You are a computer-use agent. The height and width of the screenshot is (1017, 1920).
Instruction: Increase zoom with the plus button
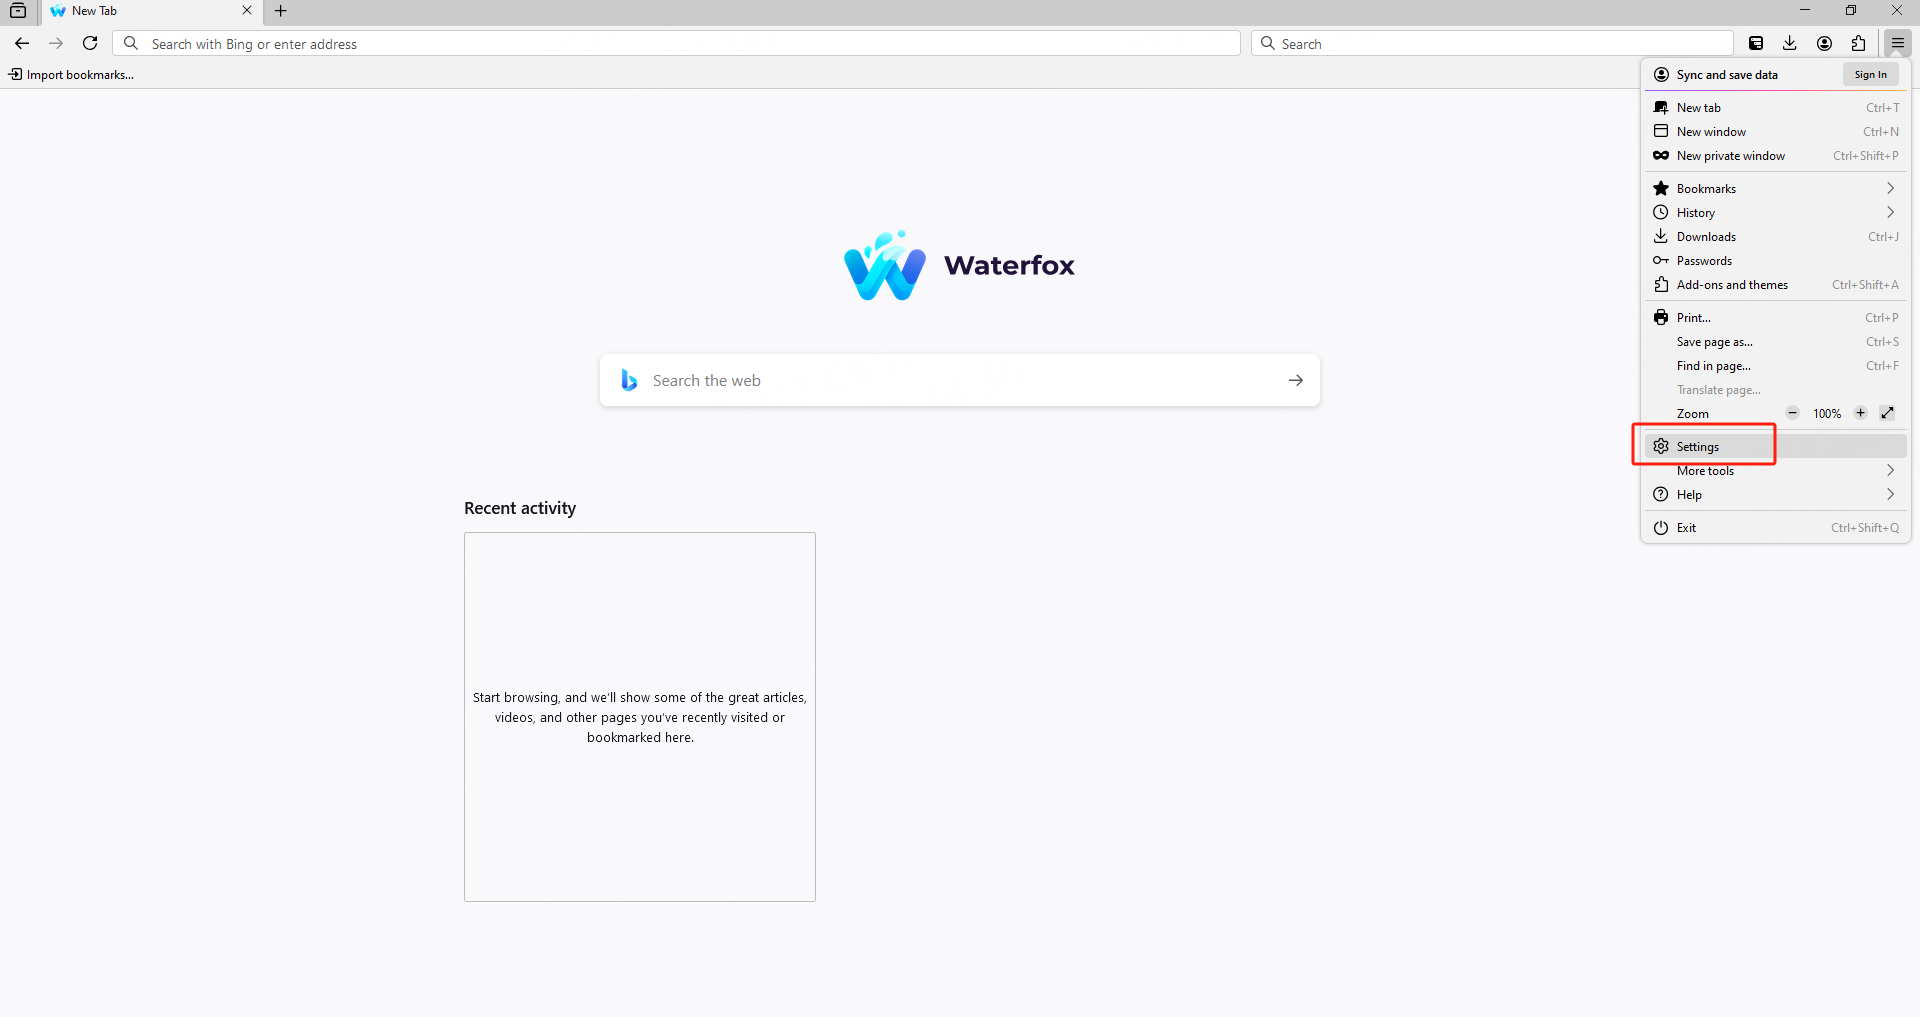click(x=1860, y=413)
